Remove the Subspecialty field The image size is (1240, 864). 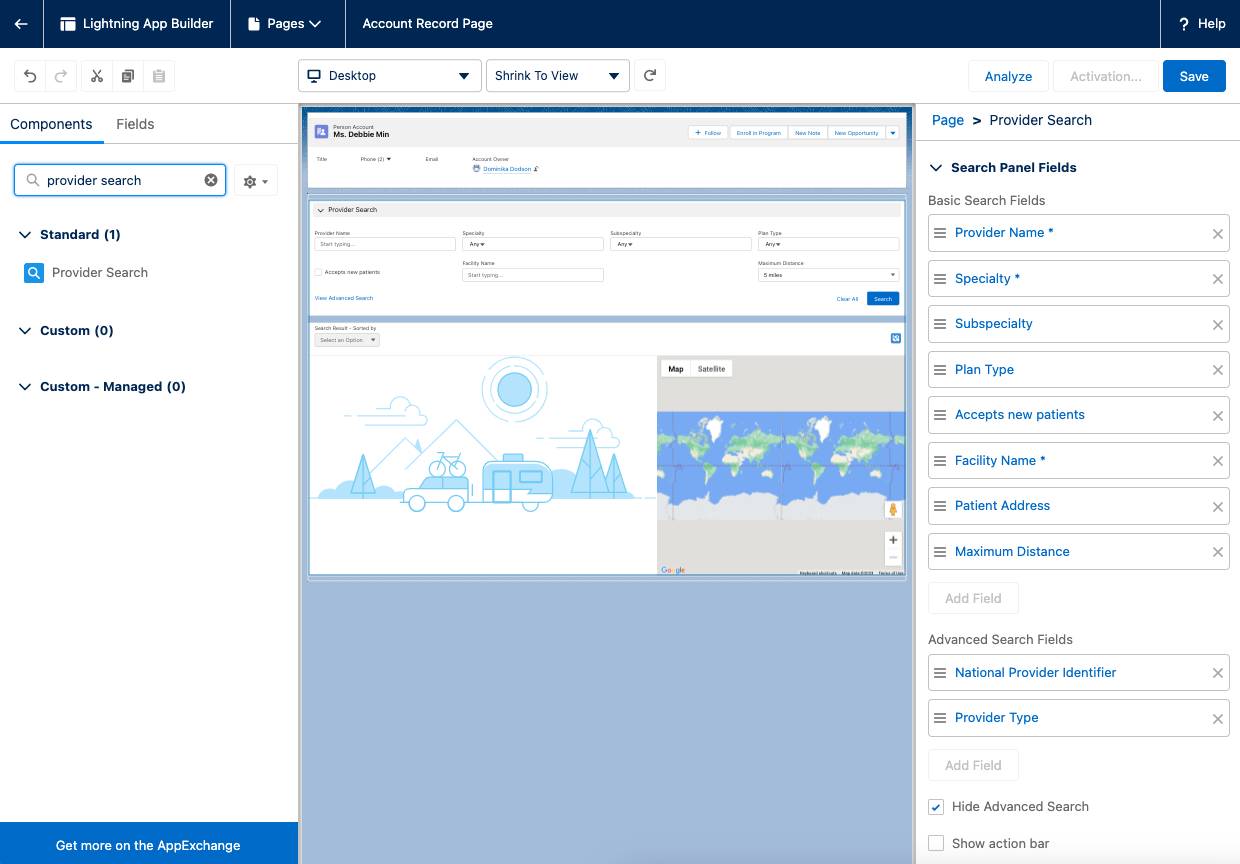click(1218, 325)
